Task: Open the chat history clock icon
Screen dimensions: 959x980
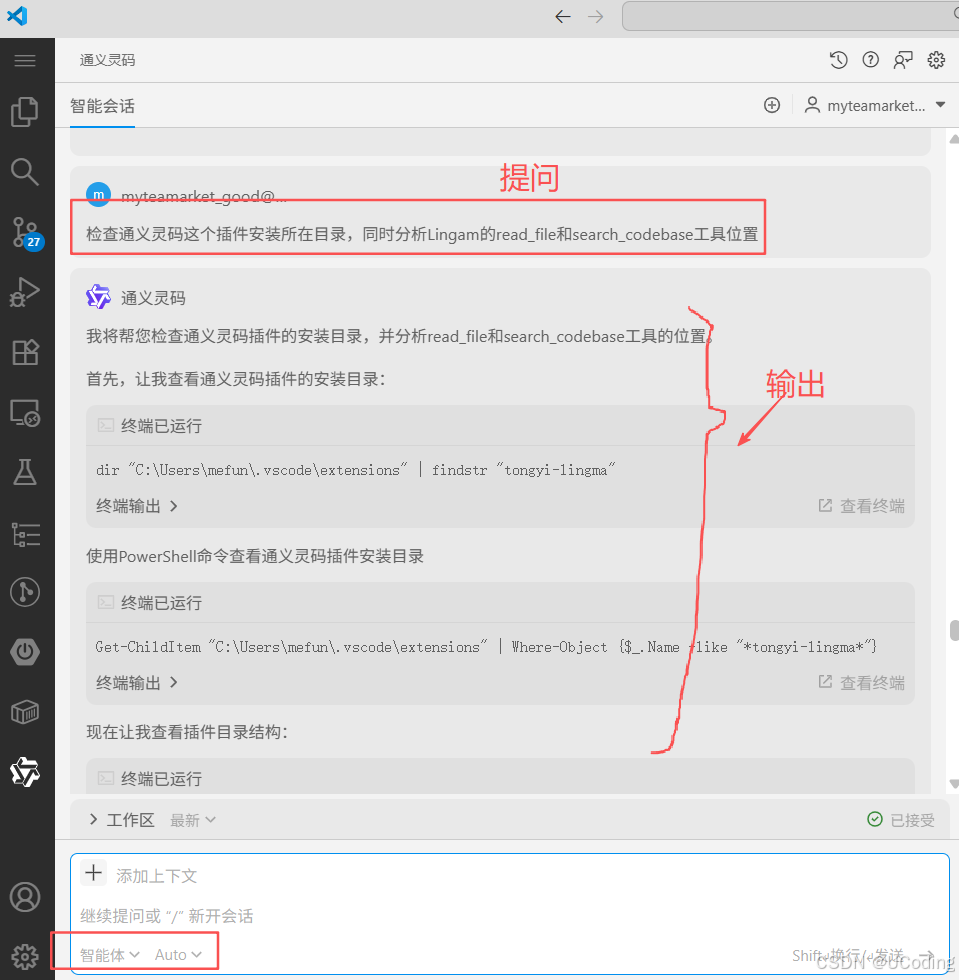Action: click(838, 60)
